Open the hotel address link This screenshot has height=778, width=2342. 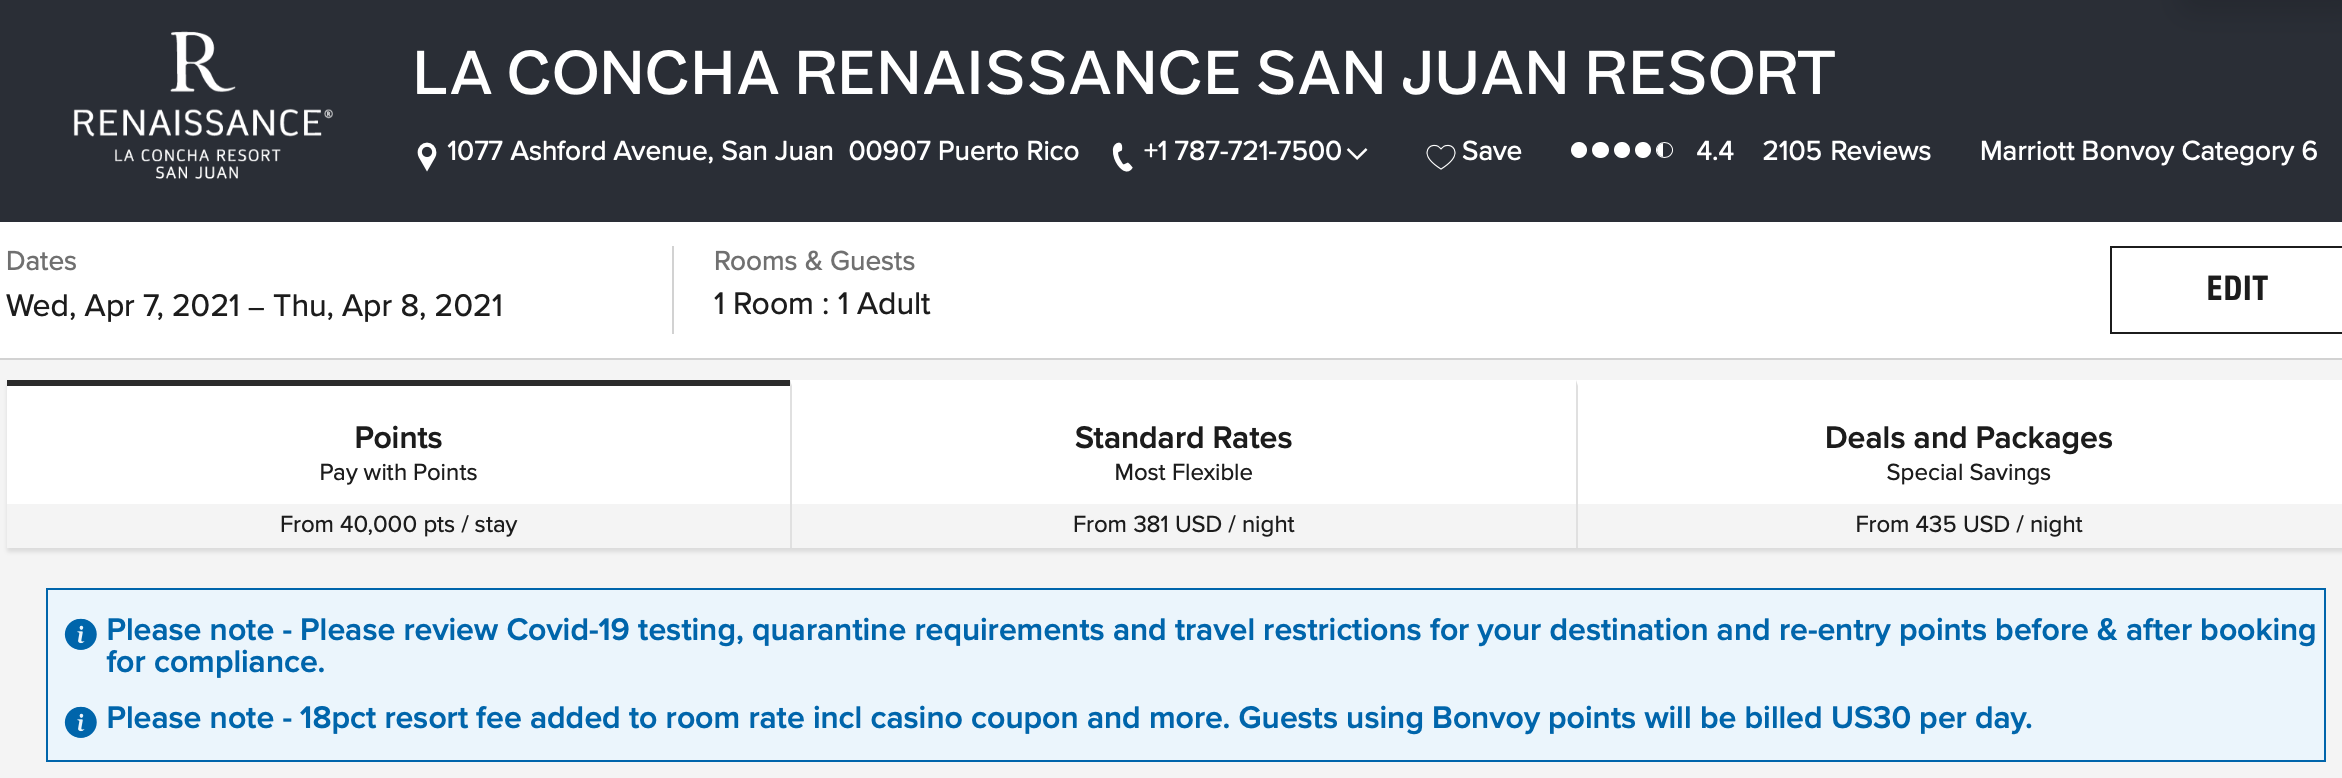763,151
